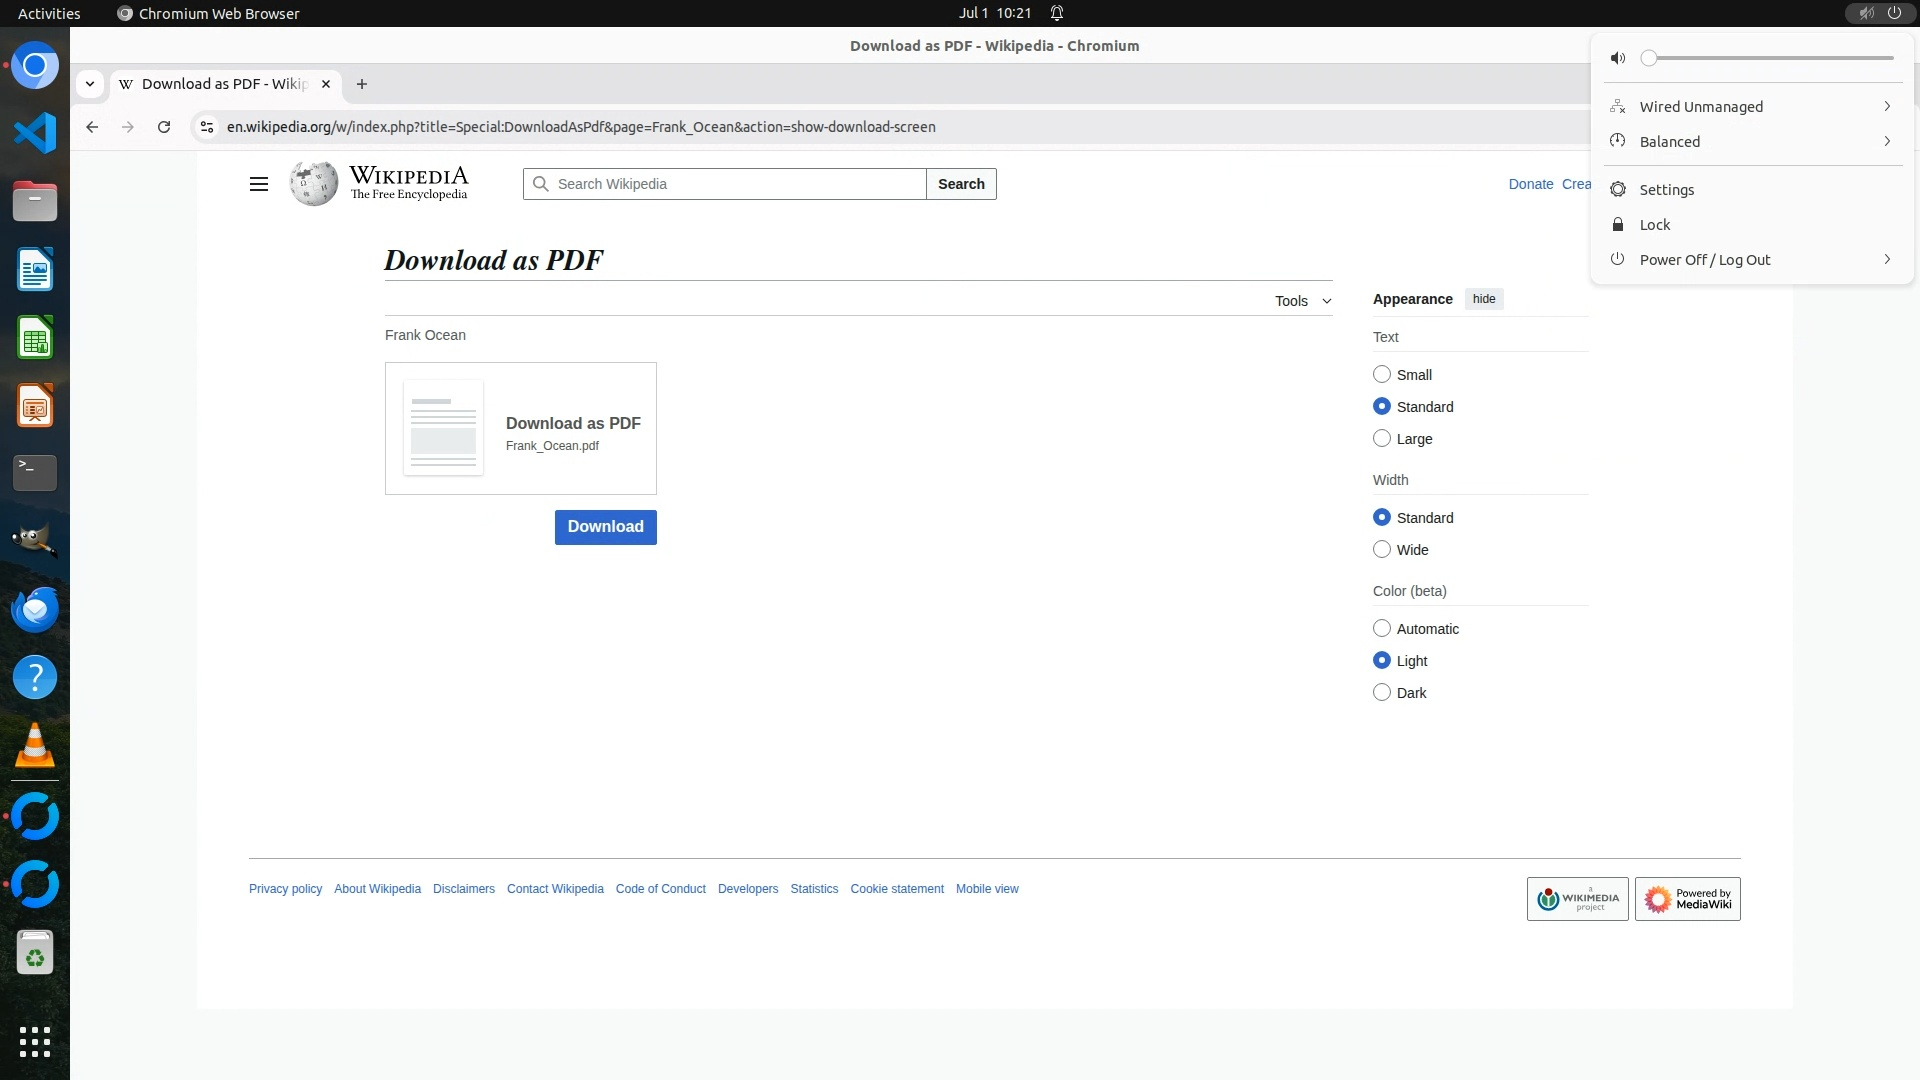Click the blue Download button
Viewport: 1920px width, 1080px height.
click(605, 527)
